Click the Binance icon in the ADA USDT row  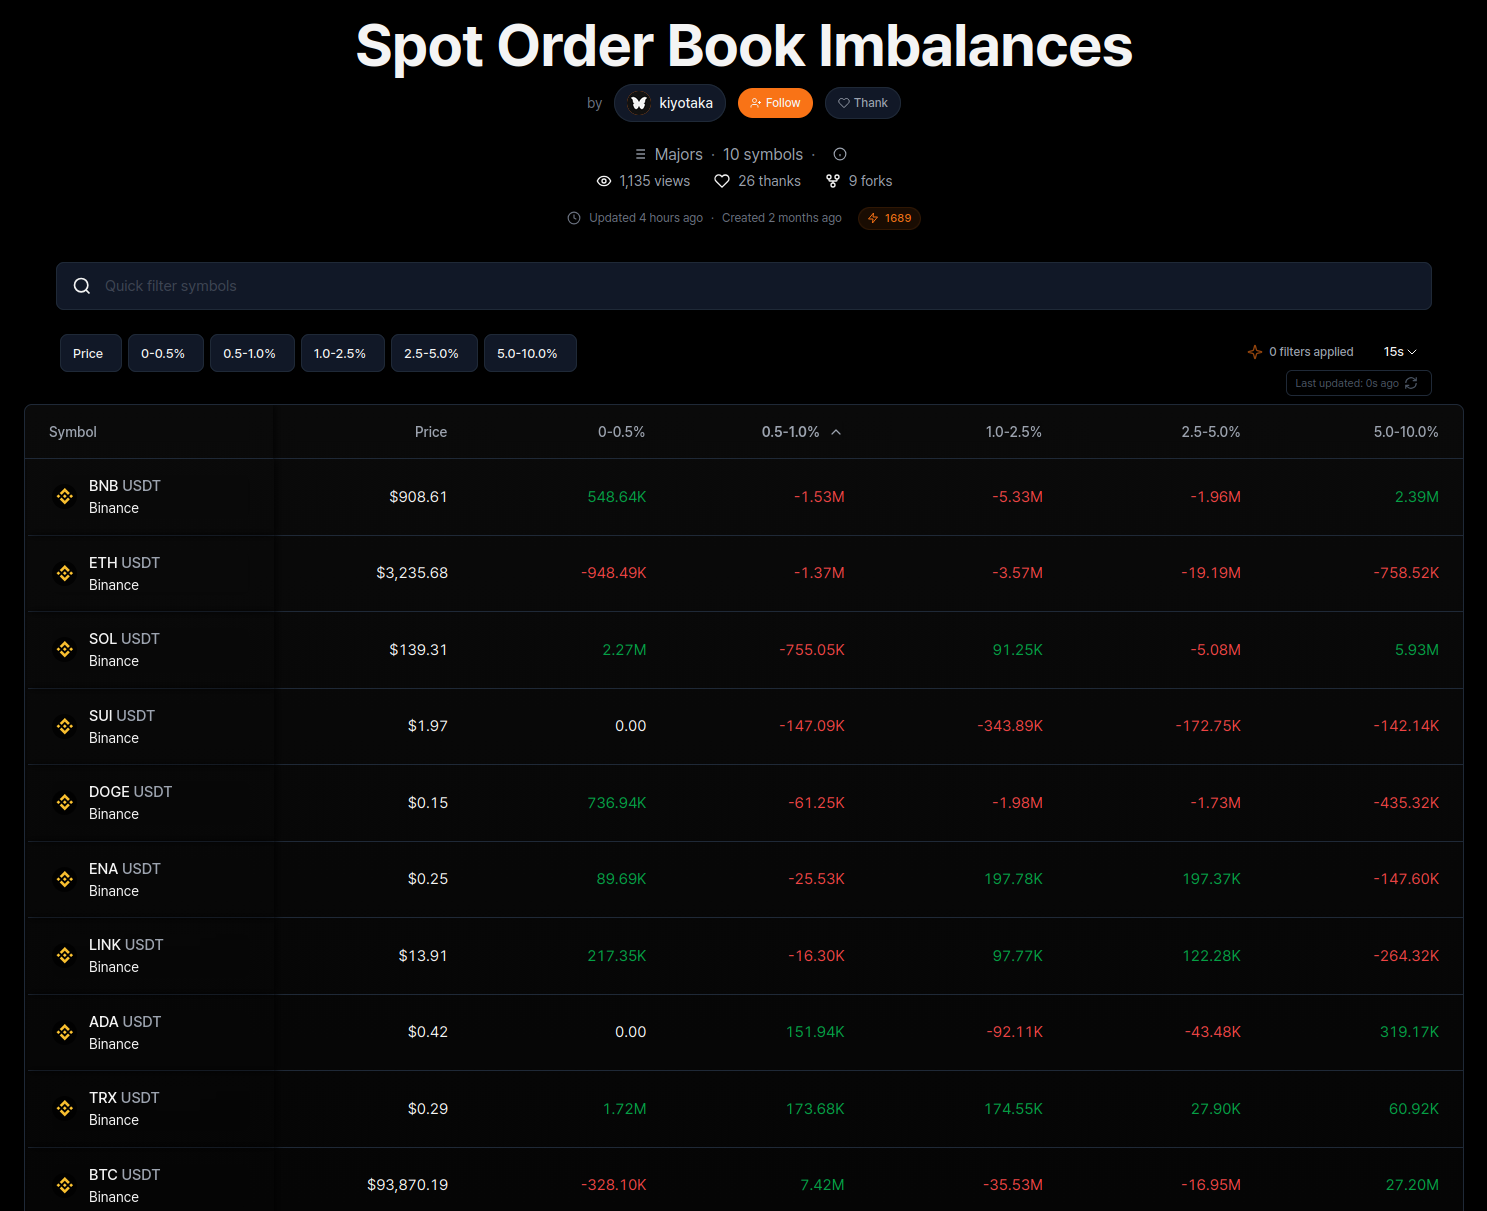click(65, 1032)
